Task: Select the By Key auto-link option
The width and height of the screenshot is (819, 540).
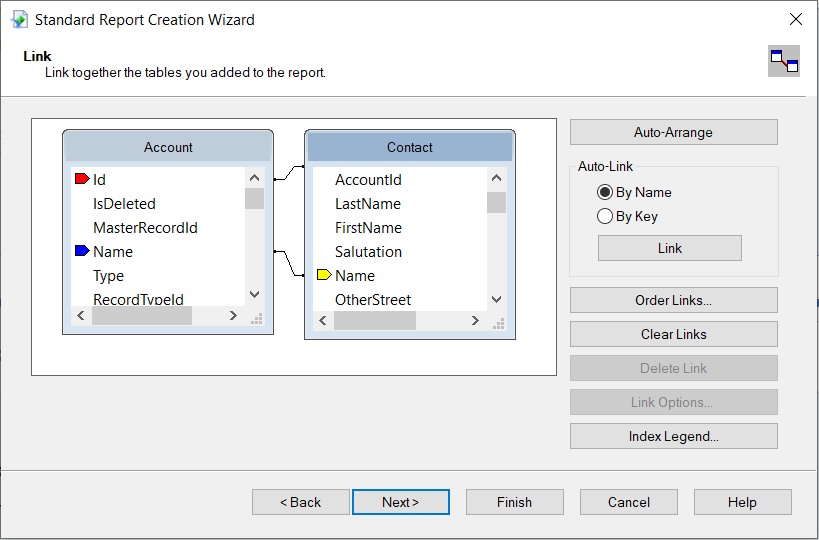Action: point(604,216)
